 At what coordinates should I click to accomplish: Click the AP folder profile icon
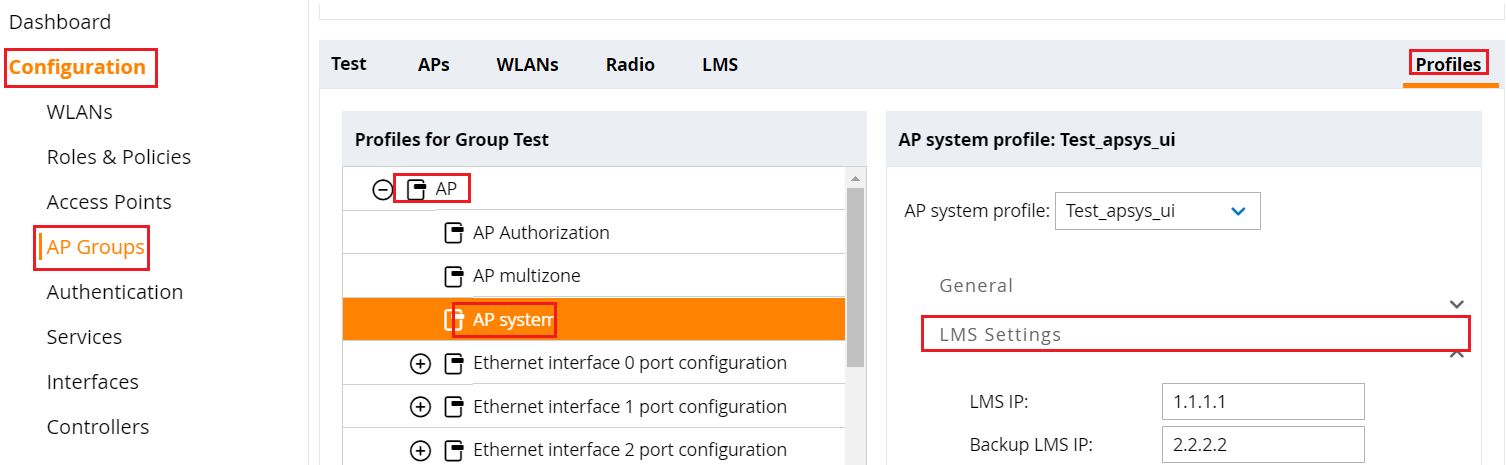click(417, 189)
